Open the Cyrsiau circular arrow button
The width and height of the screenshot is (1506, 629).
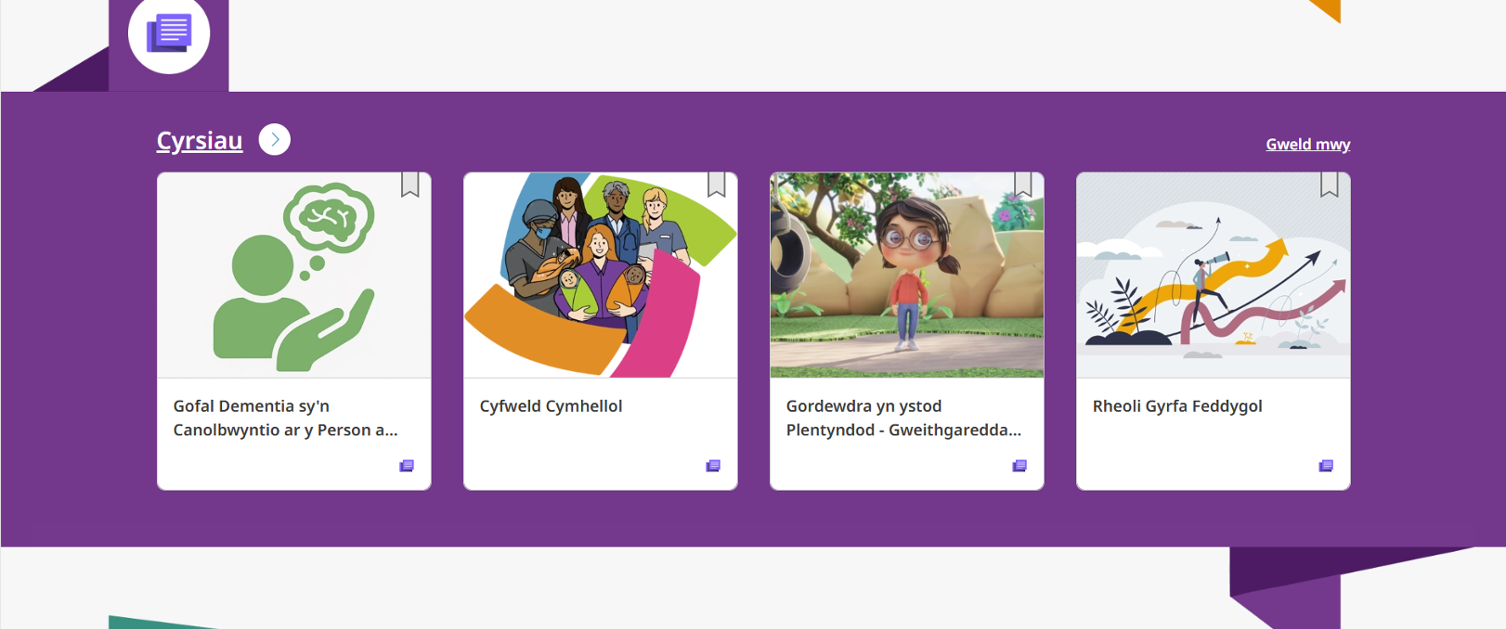point(275,140)
